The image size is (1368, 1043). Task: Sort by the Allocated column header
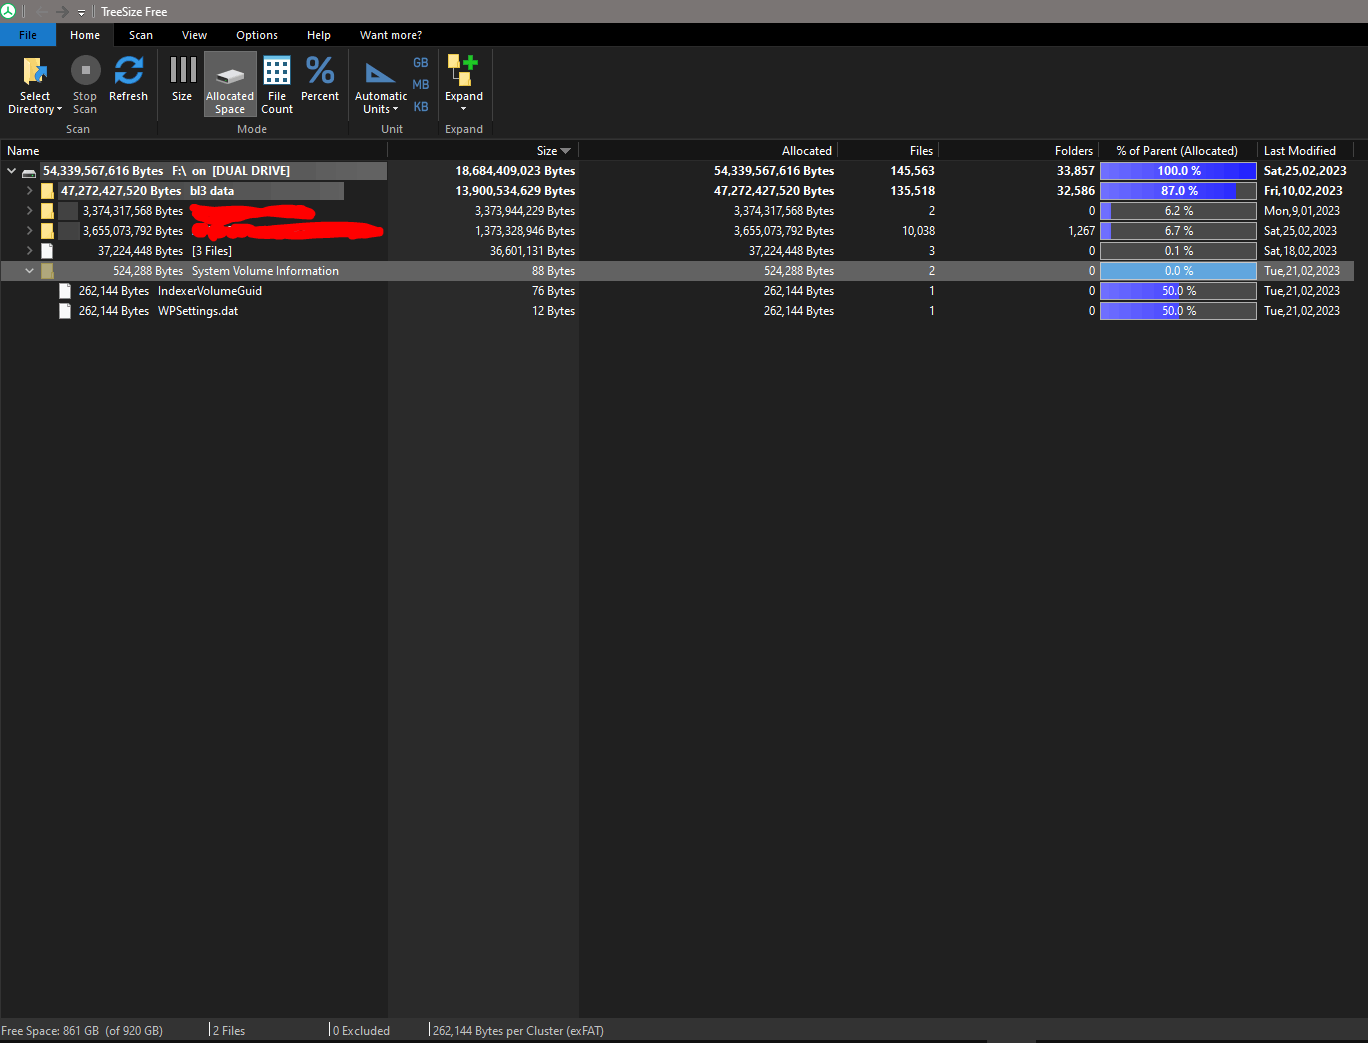click(x=708, y=151)
